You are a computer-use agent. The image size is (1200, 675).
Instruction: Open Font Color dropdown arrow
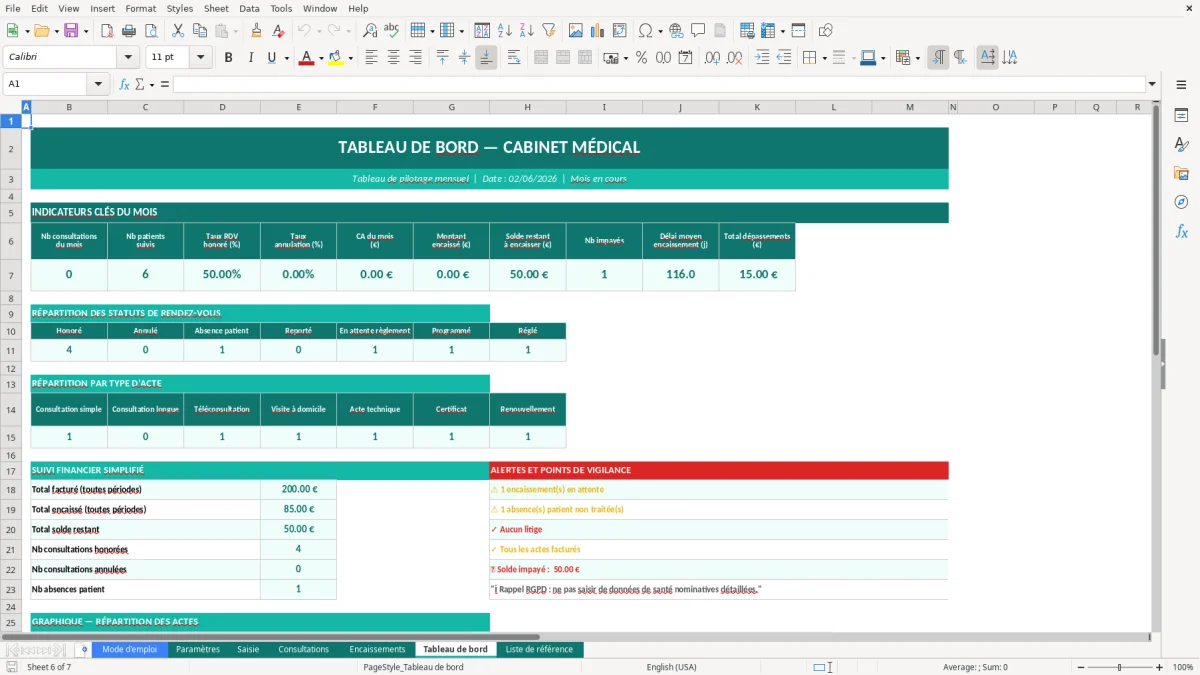320,58
